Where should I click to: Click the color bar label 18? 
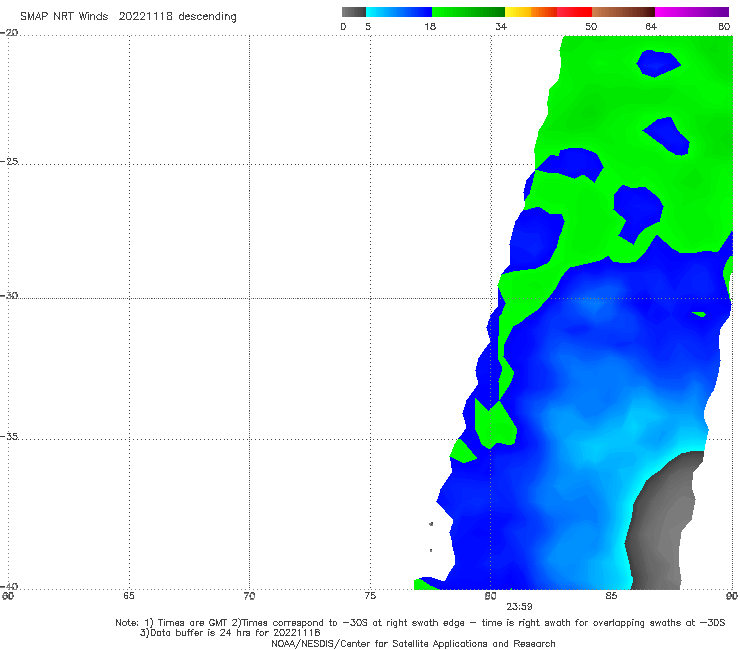[430, 27]
